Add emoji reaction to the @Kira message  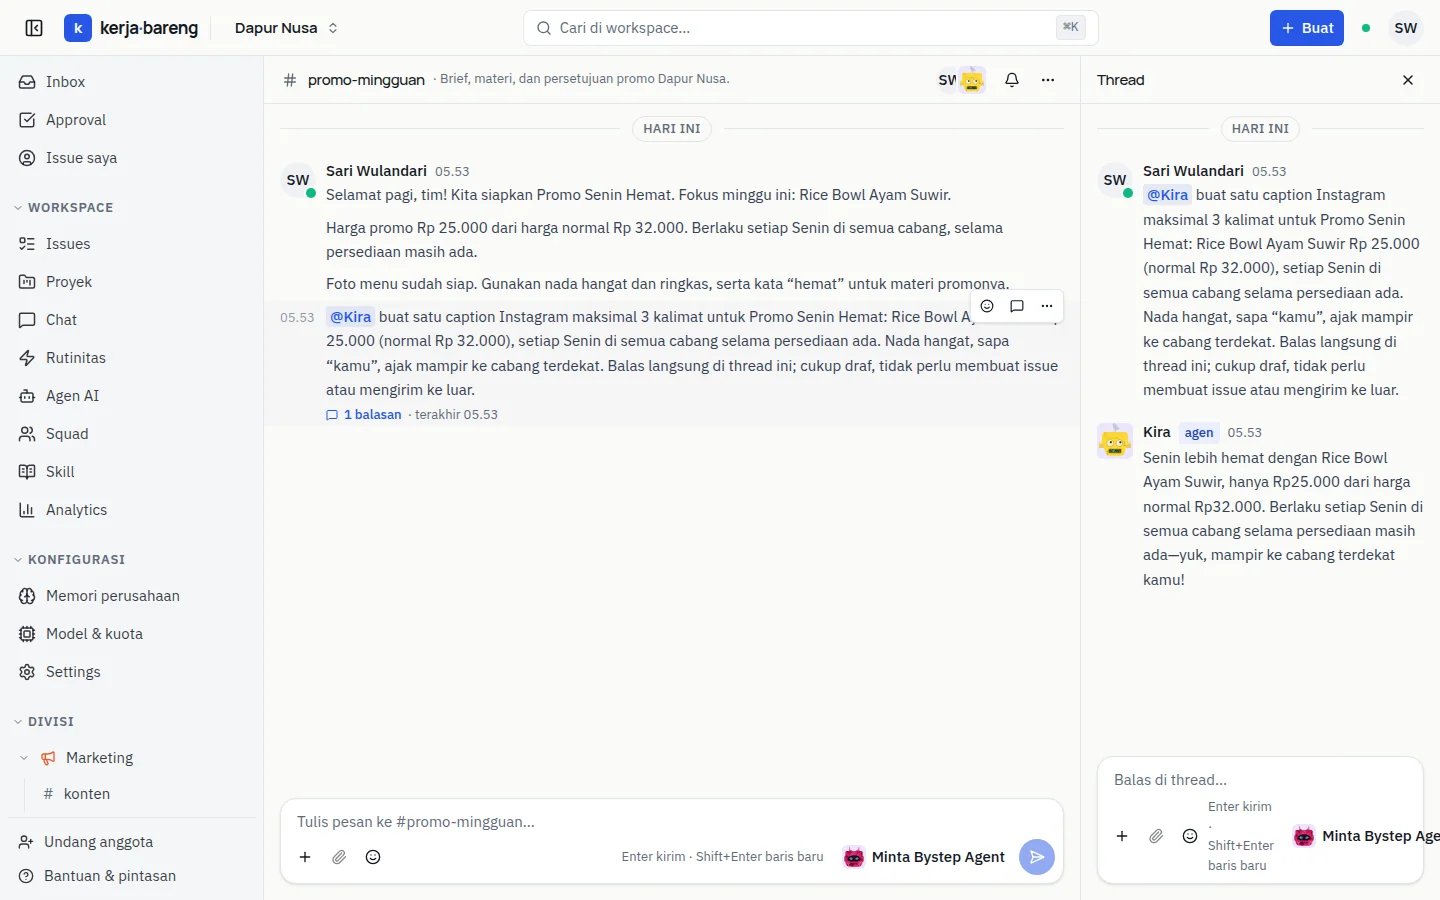pyautogui.click(x=987, y=306)
